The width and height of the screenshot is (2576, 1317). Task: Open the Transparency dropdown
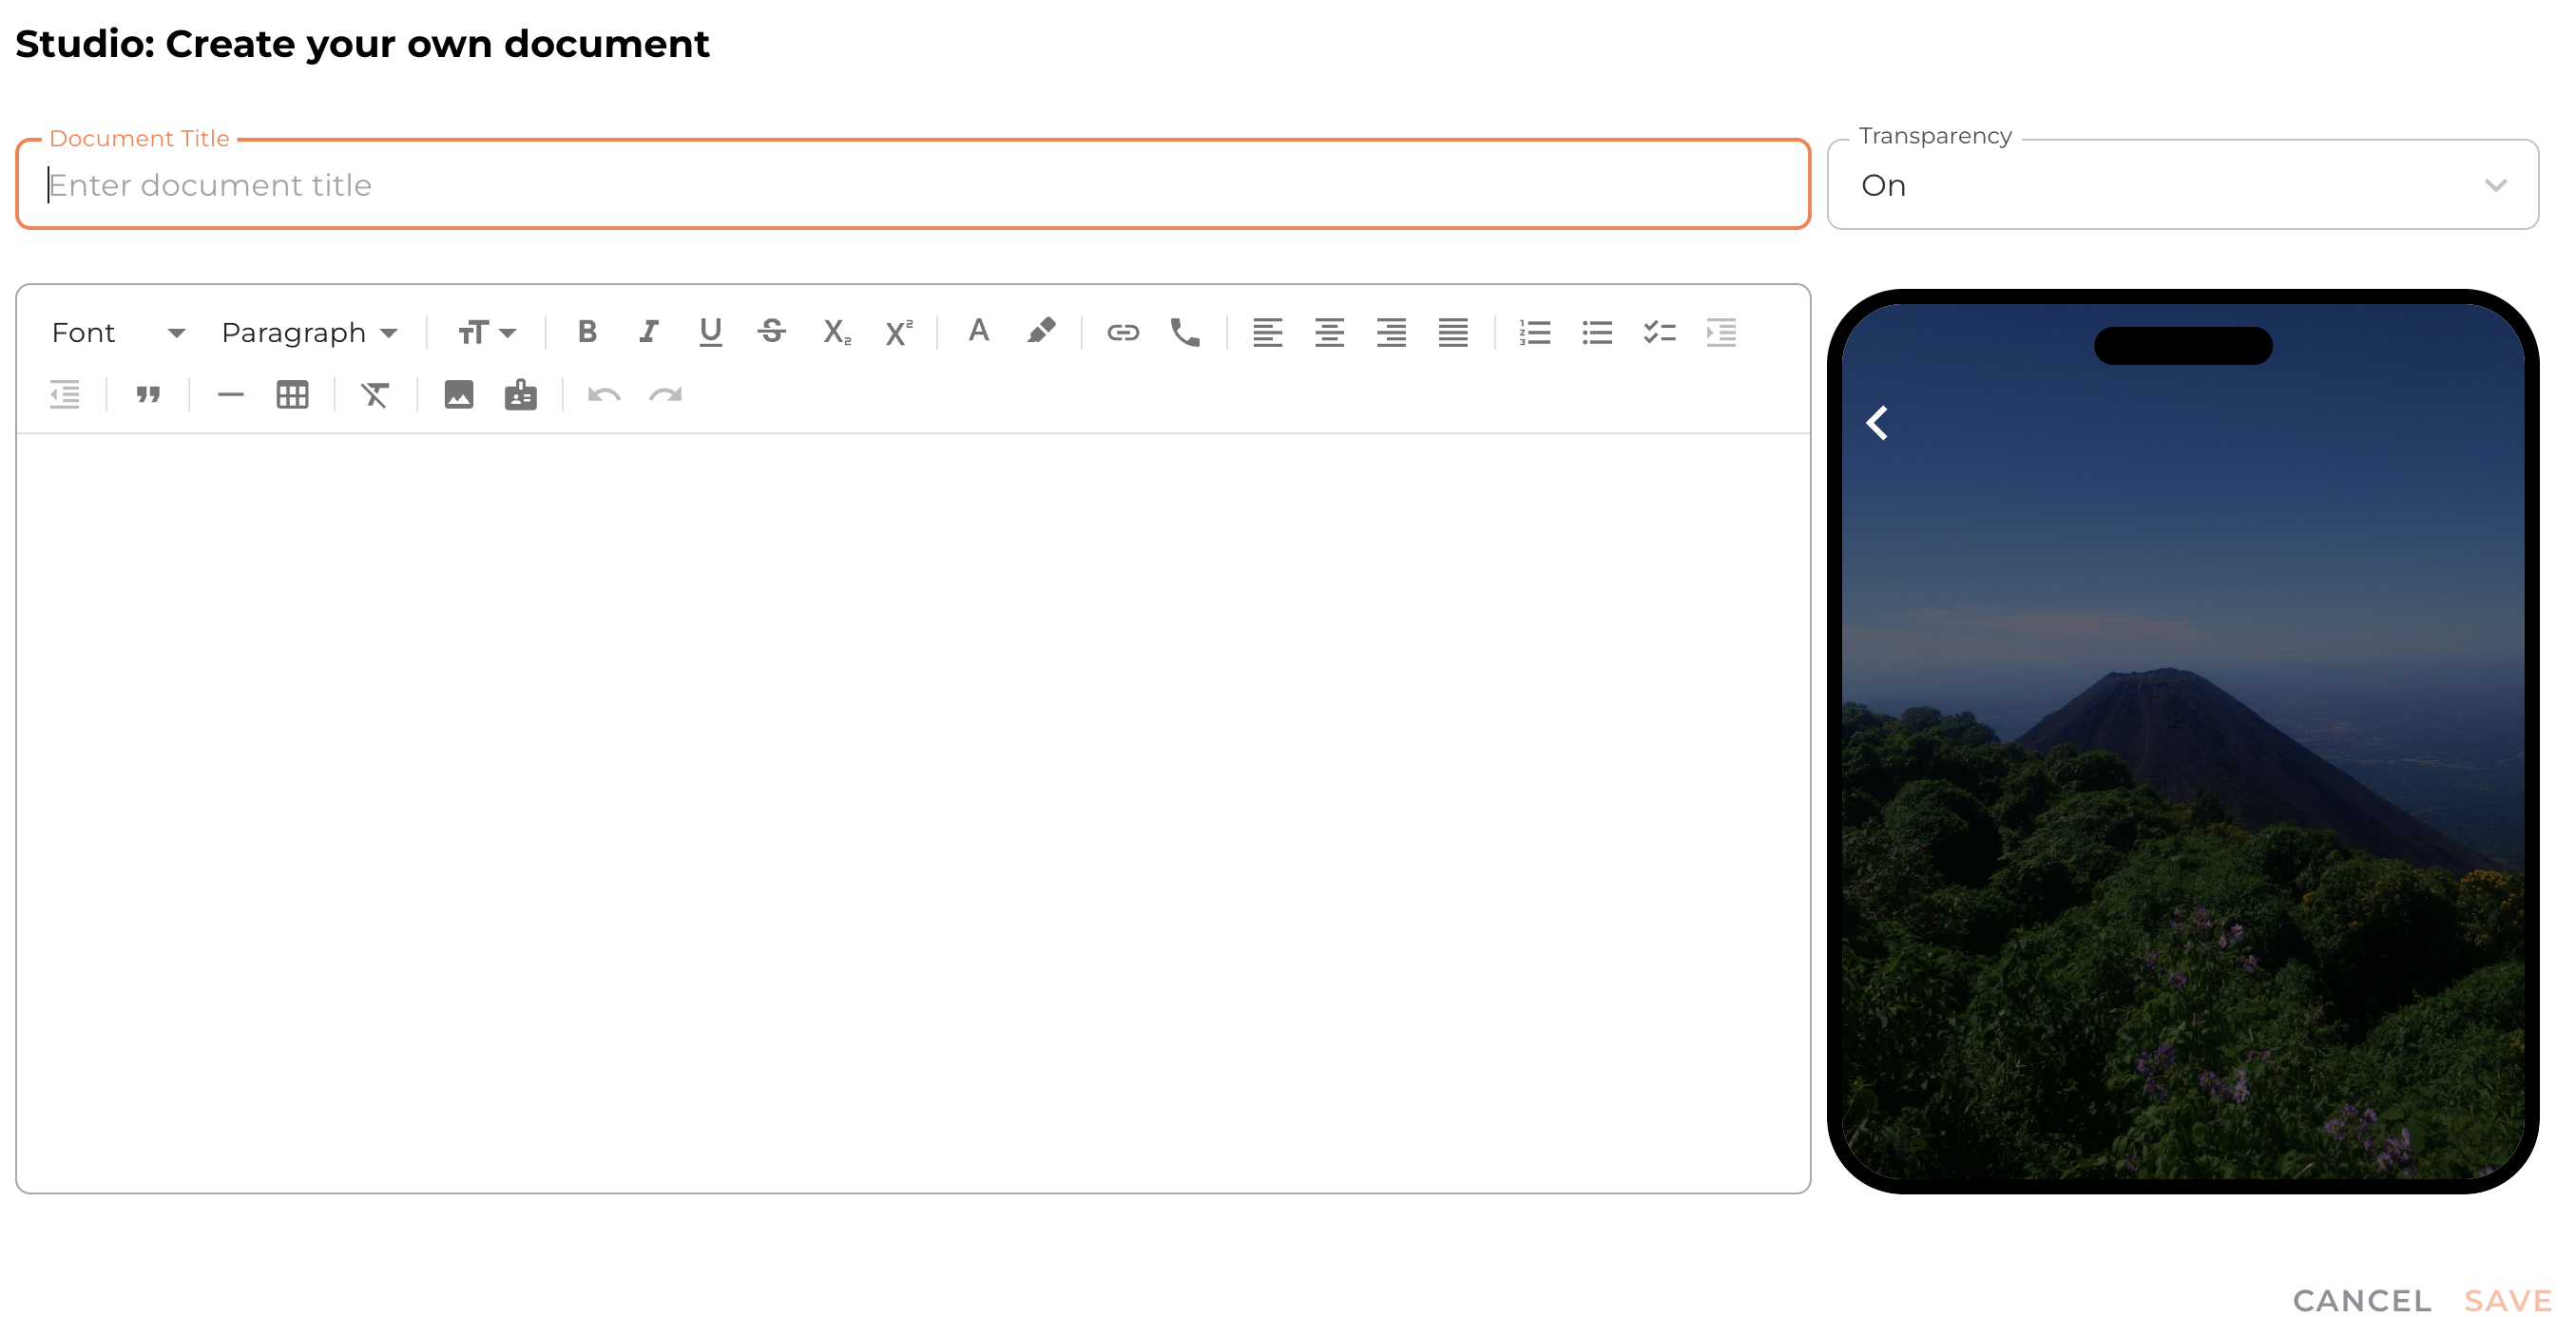tap(2182, 186)
